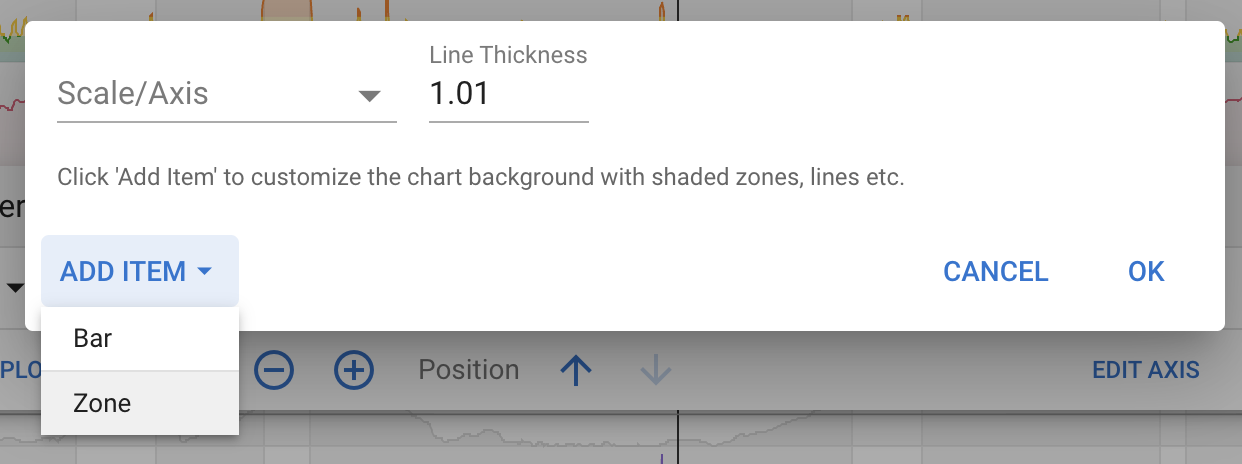Click the small black arrow at left edge
The height and width of the screenshot is (464, 1242).
15,288
